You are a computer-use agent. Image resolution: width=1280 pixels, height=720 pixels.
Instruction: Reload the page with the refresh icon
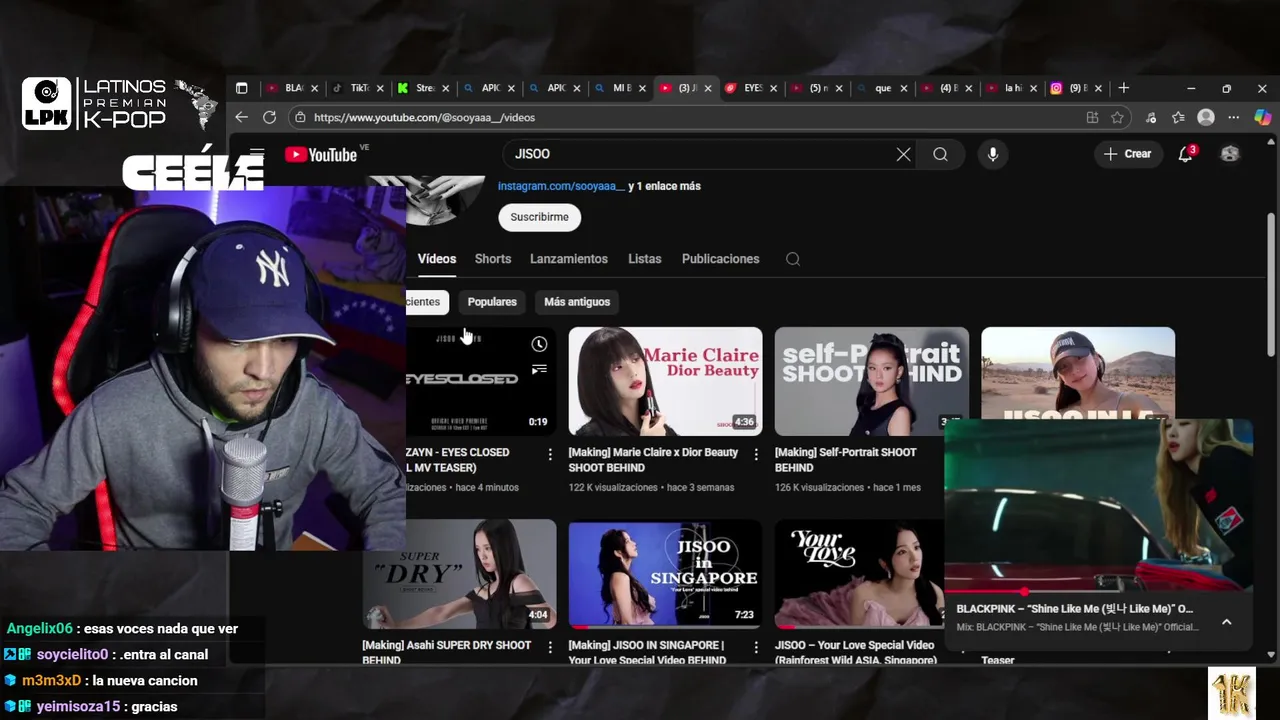pyautogui.click(x=269, y=117)
